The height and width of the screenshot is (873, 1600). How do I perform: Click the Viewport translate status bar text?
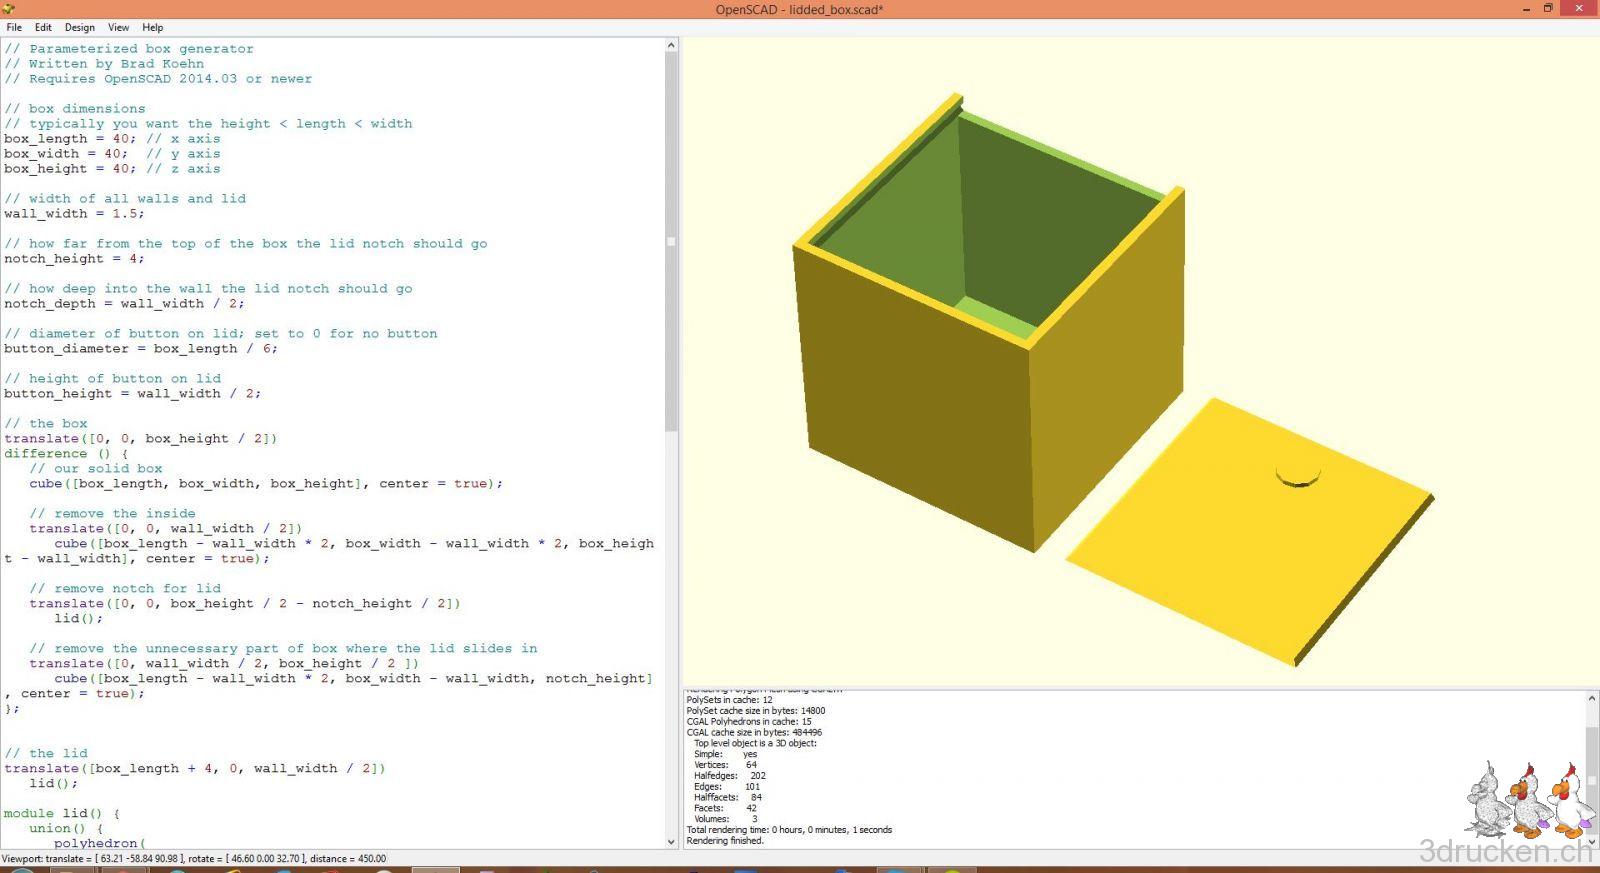point(194,858)
